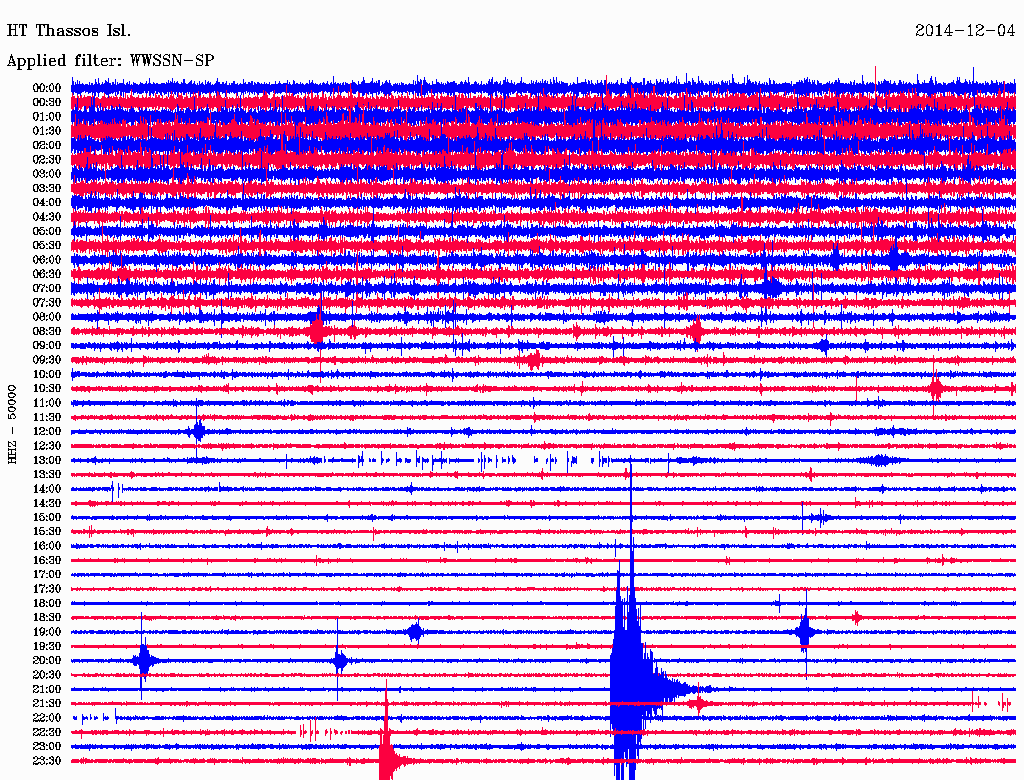
Task: Click the 05:30 time label
Action: 47,246
